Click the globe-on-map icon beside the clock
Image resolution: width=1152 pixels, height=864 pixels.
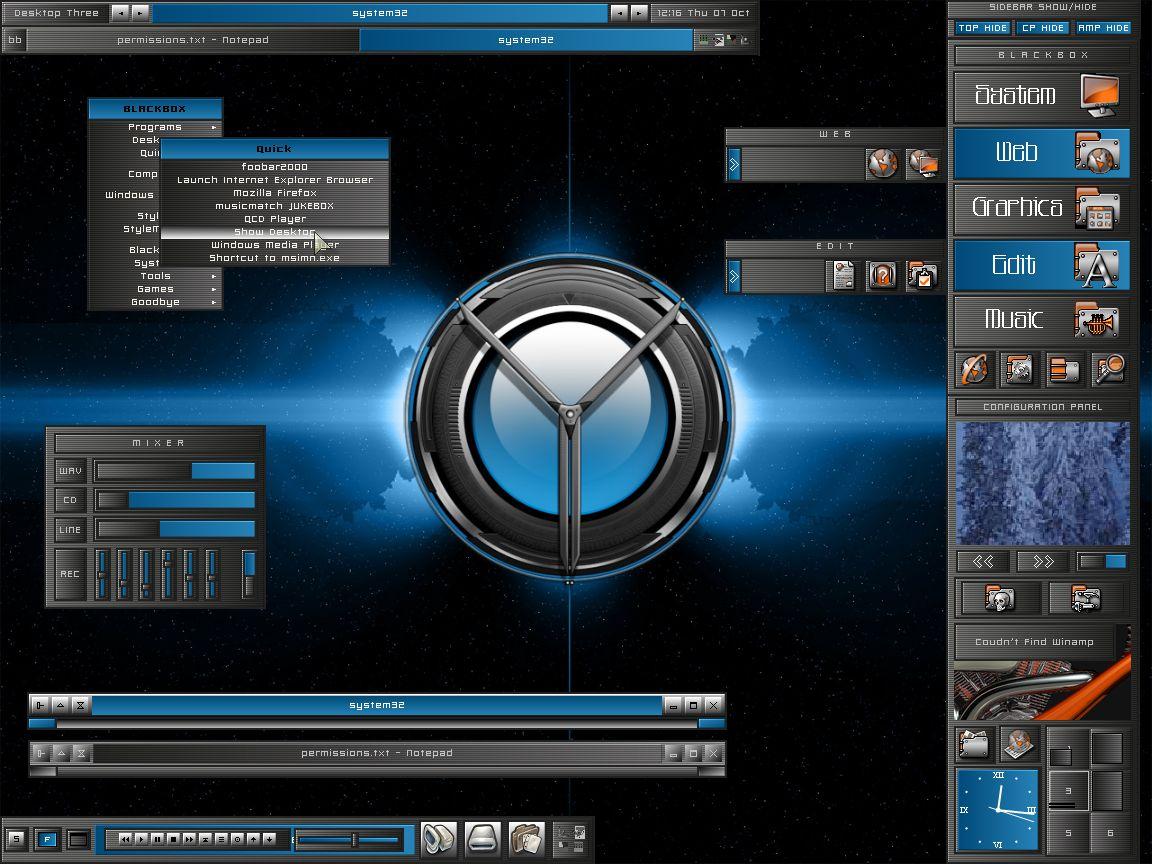[x=1018, y=744]
